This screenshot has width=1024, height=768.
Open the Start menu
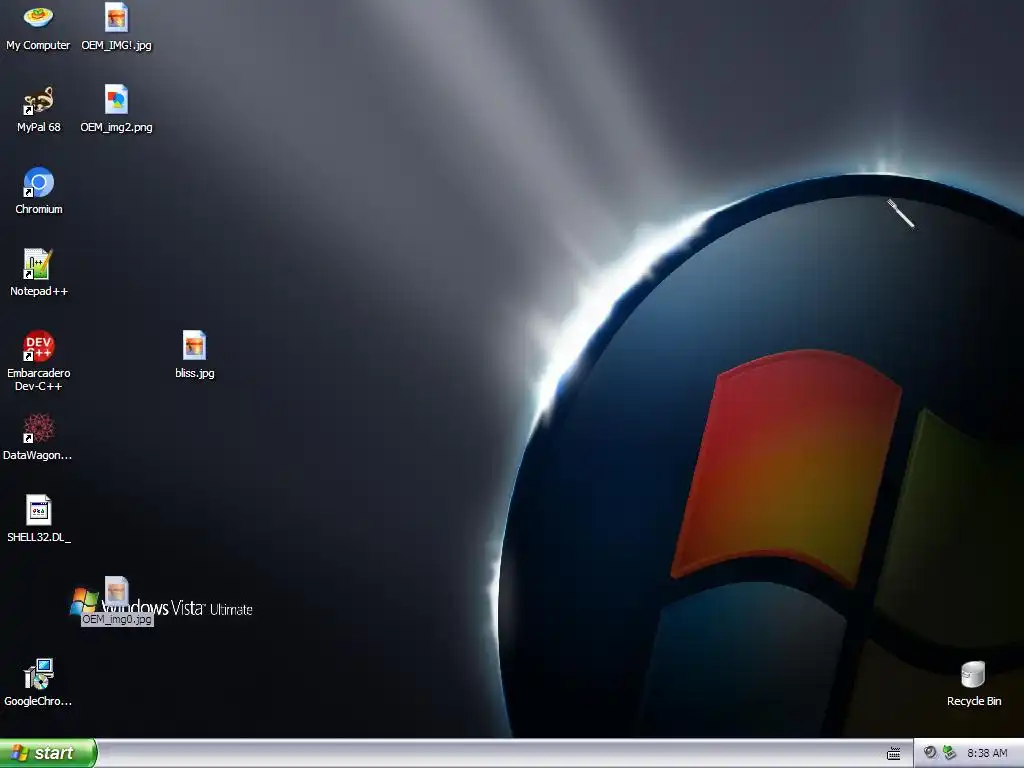click(x=48, y=753)
